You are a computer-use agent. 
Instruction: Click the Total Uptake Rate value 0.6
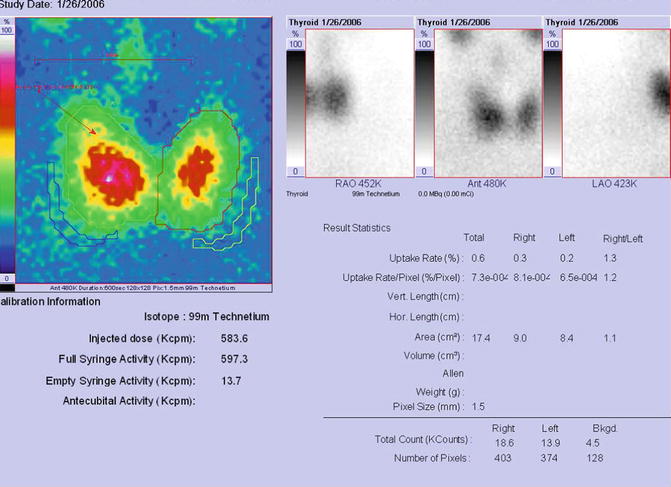tap(477, 258)
